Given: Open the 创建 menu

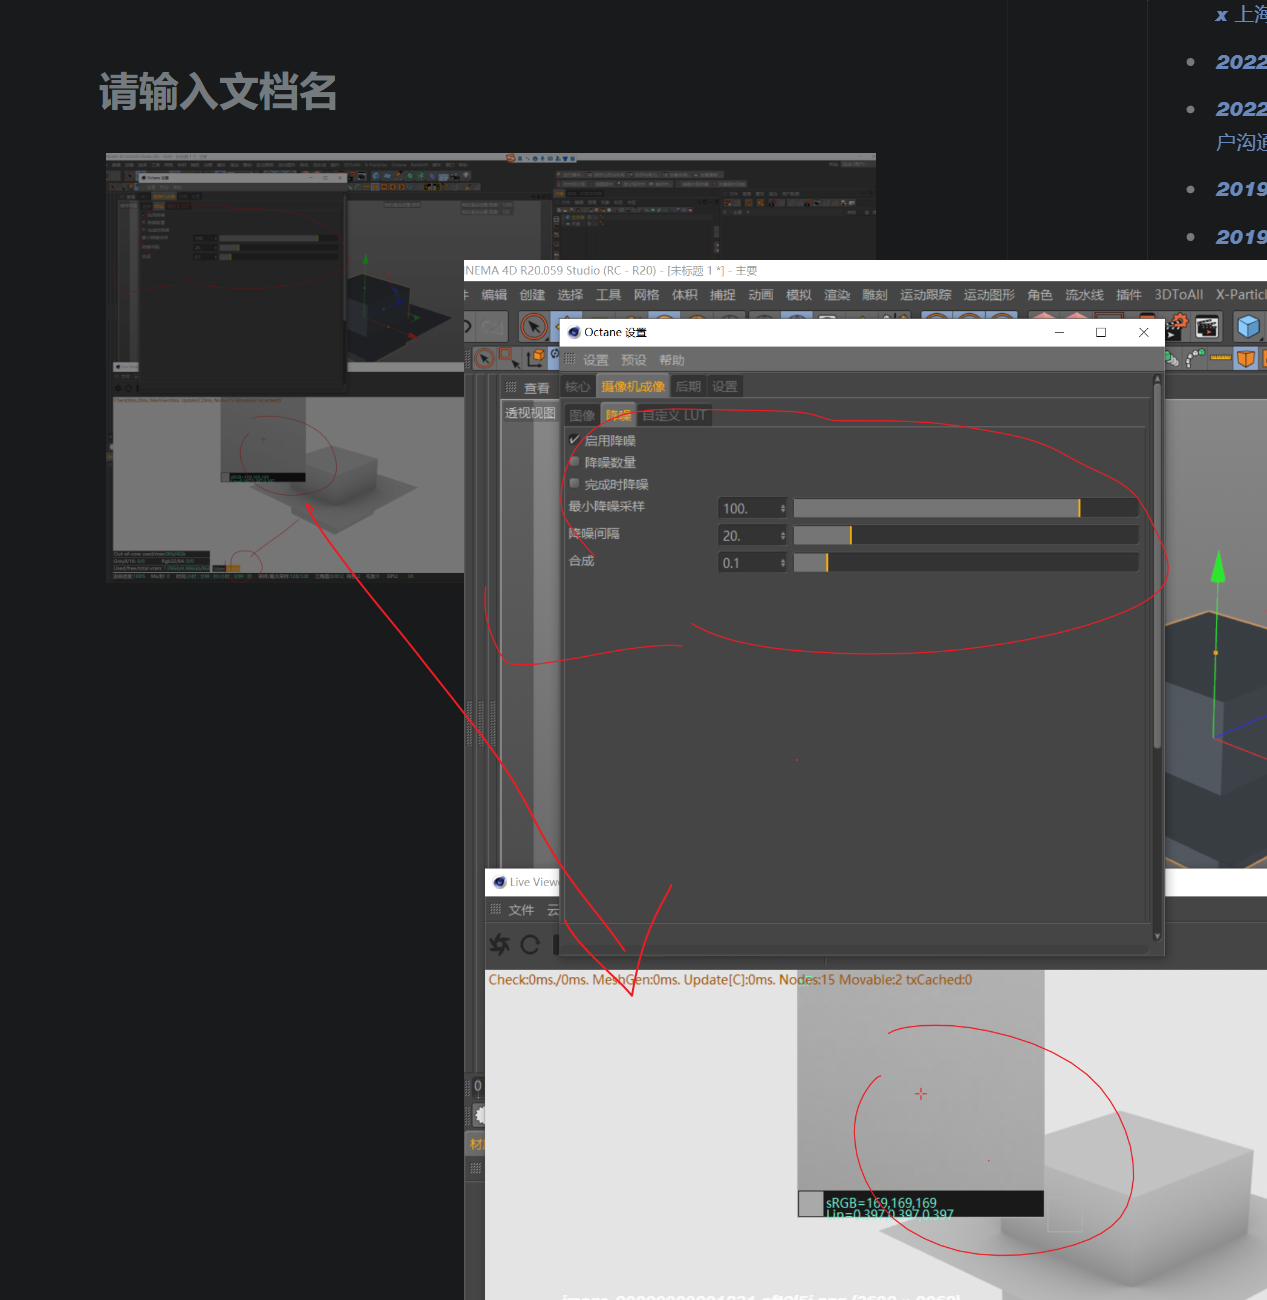Looking at the screenshot, I should (x=532, y=295).
